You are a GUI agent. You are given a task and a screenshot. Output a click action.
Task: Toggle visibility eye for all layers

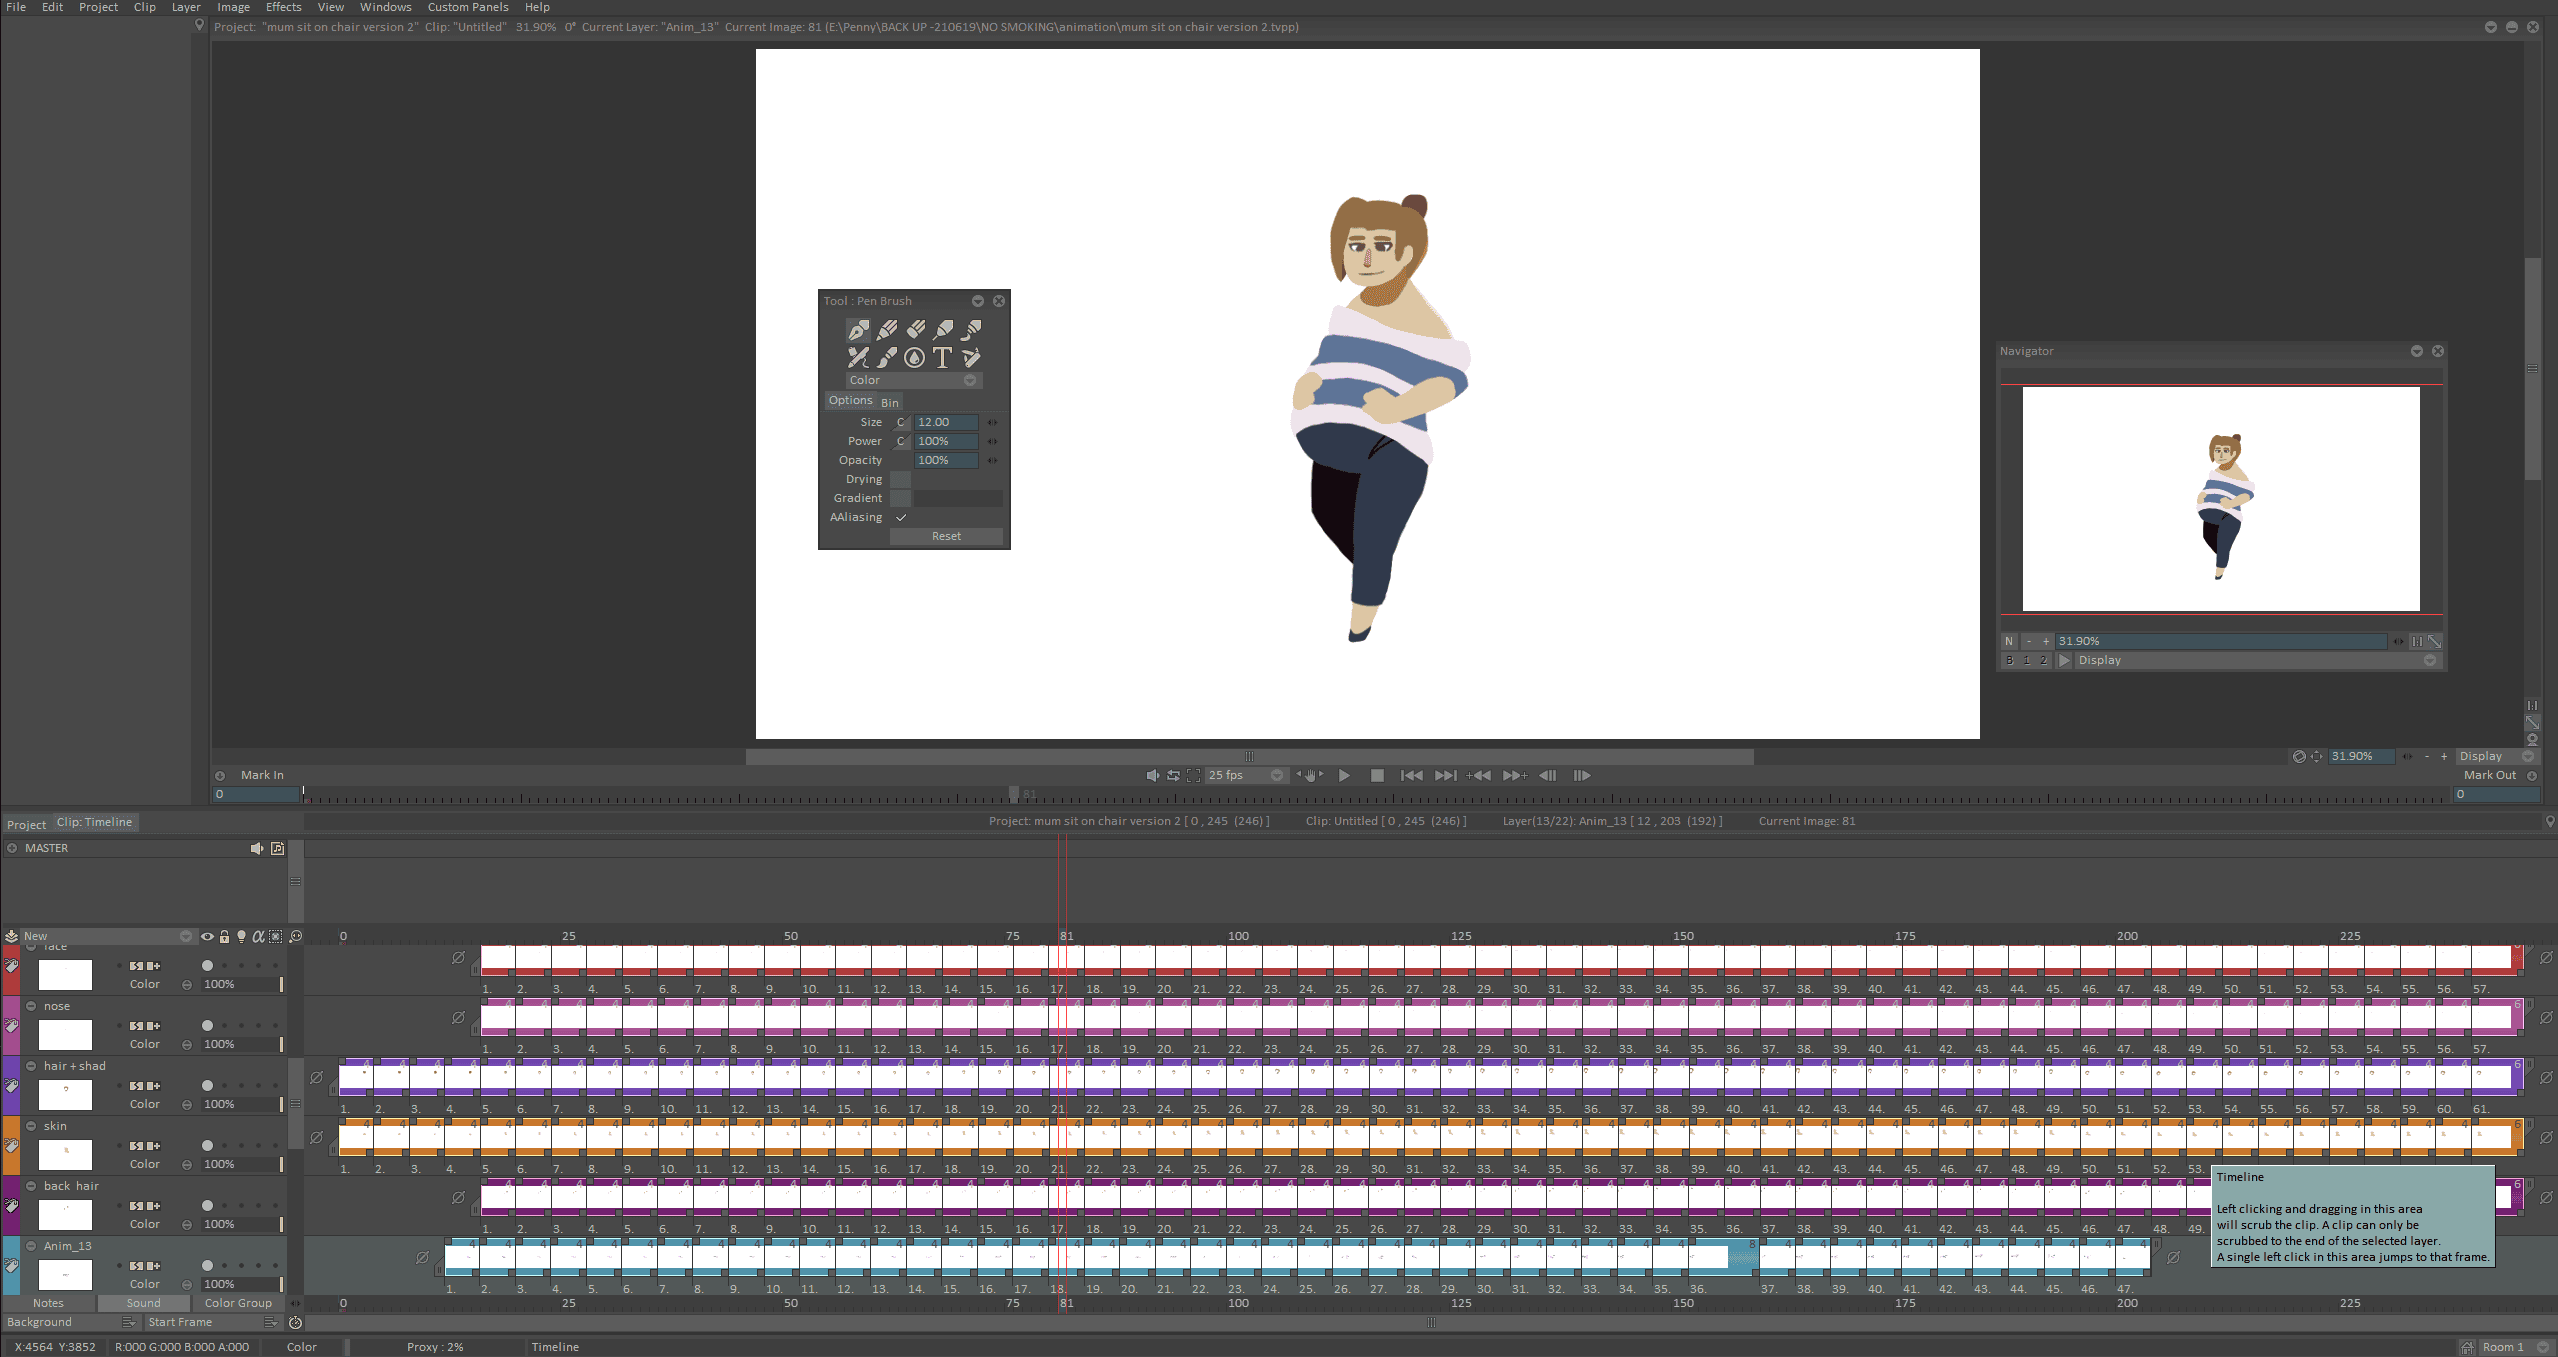tap(207, 937)
